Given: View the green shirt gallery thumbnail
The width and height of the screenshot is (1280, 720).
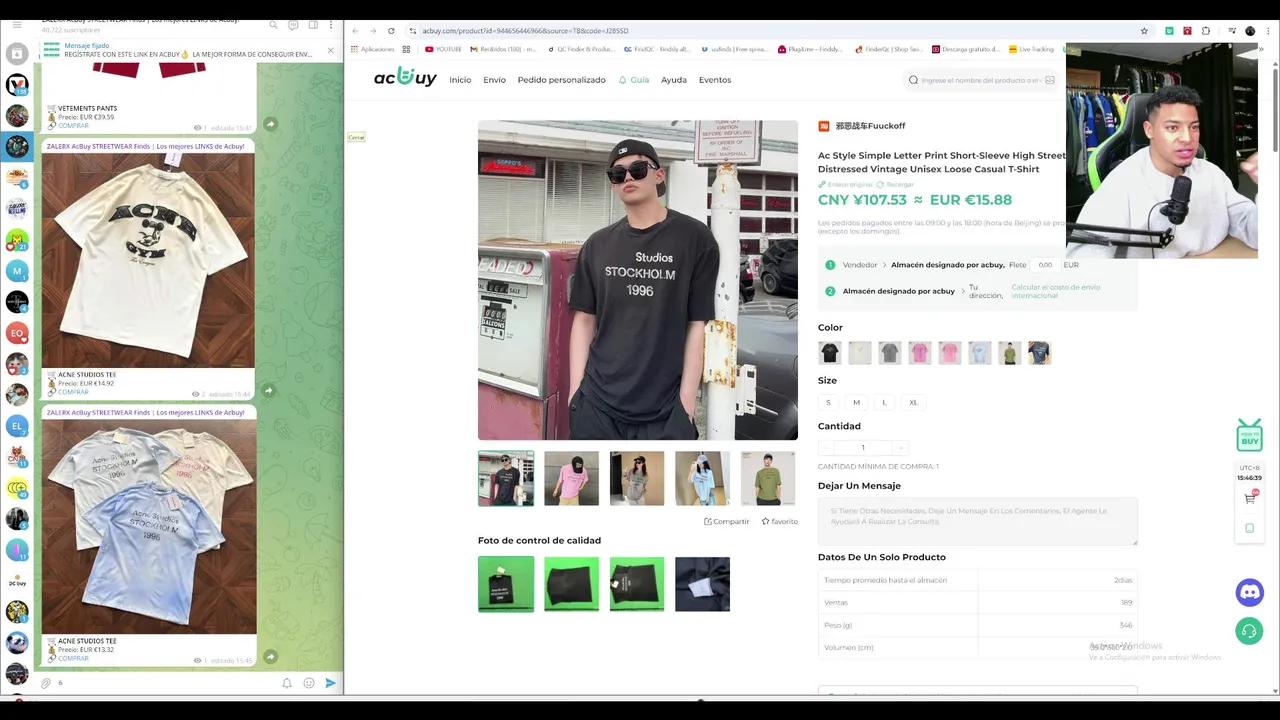Looking at the screenshot, I should (768, 478).
